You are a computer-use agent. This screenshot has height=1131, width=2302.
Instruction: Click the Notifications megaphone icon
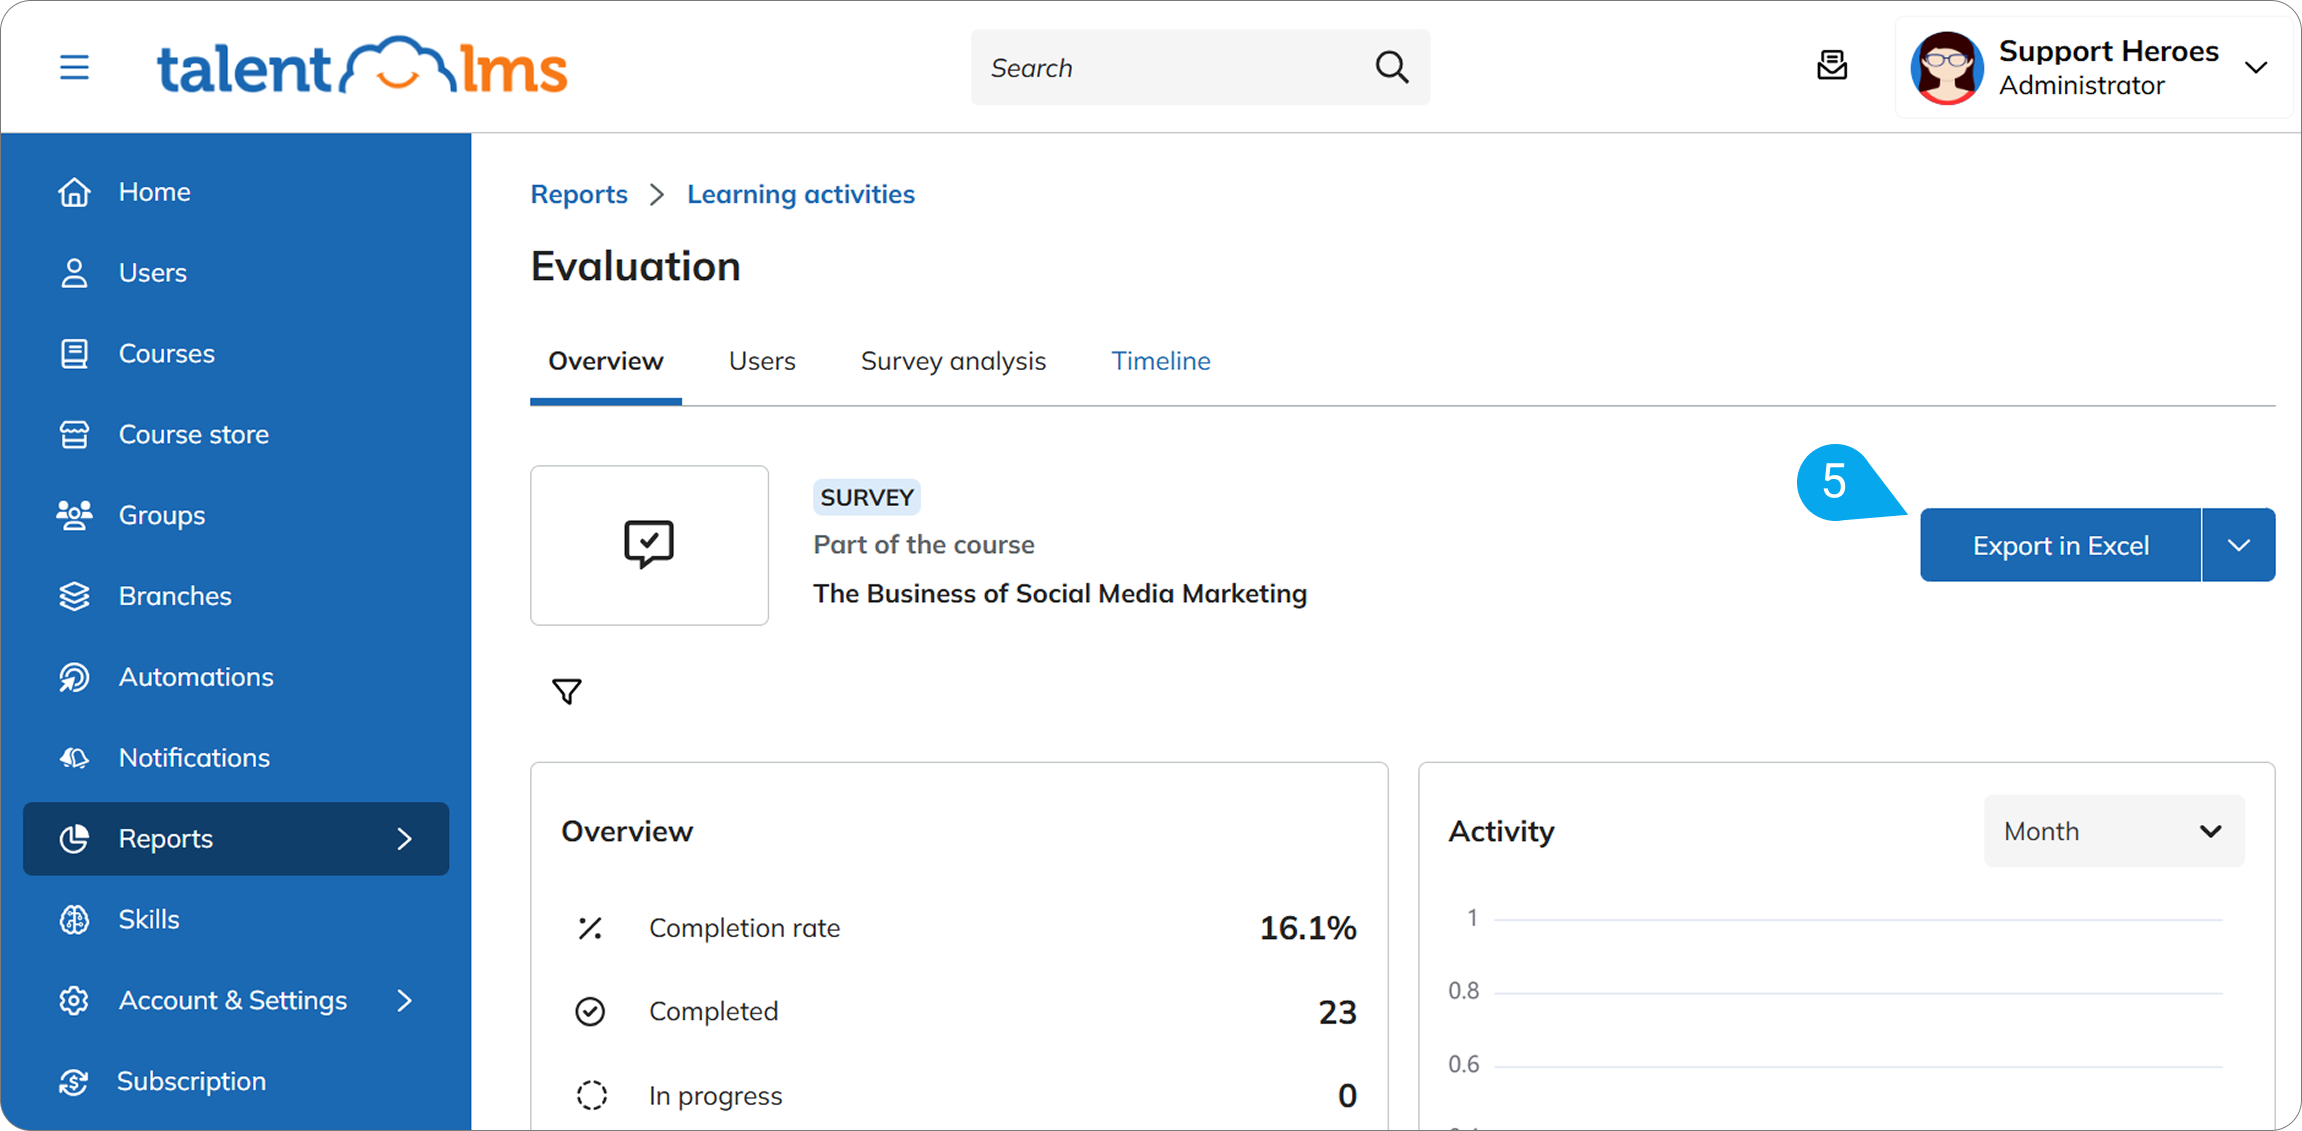[x=74, y=758]
